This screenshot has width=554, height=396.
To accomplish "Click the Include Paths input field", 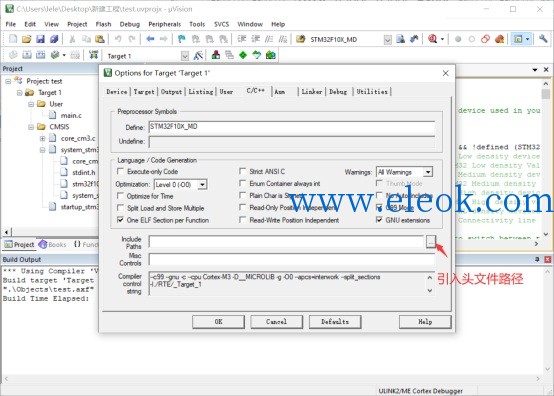I will click(x=287, y=242).
